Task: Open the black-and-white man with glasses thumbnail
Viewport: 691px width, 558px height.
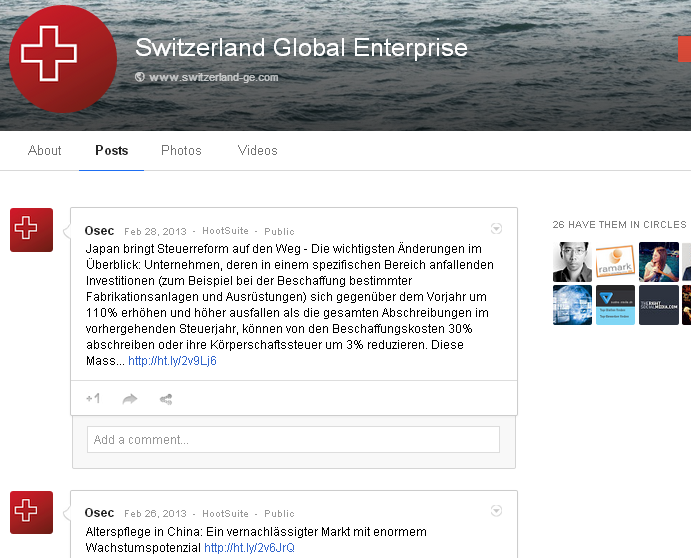Action: (x=572, y=262)
